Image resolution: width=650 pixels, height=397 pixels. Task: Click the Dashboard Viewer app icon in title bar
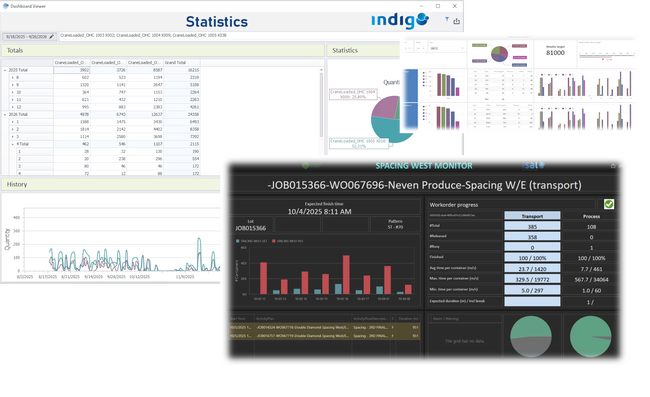(6, 6)
